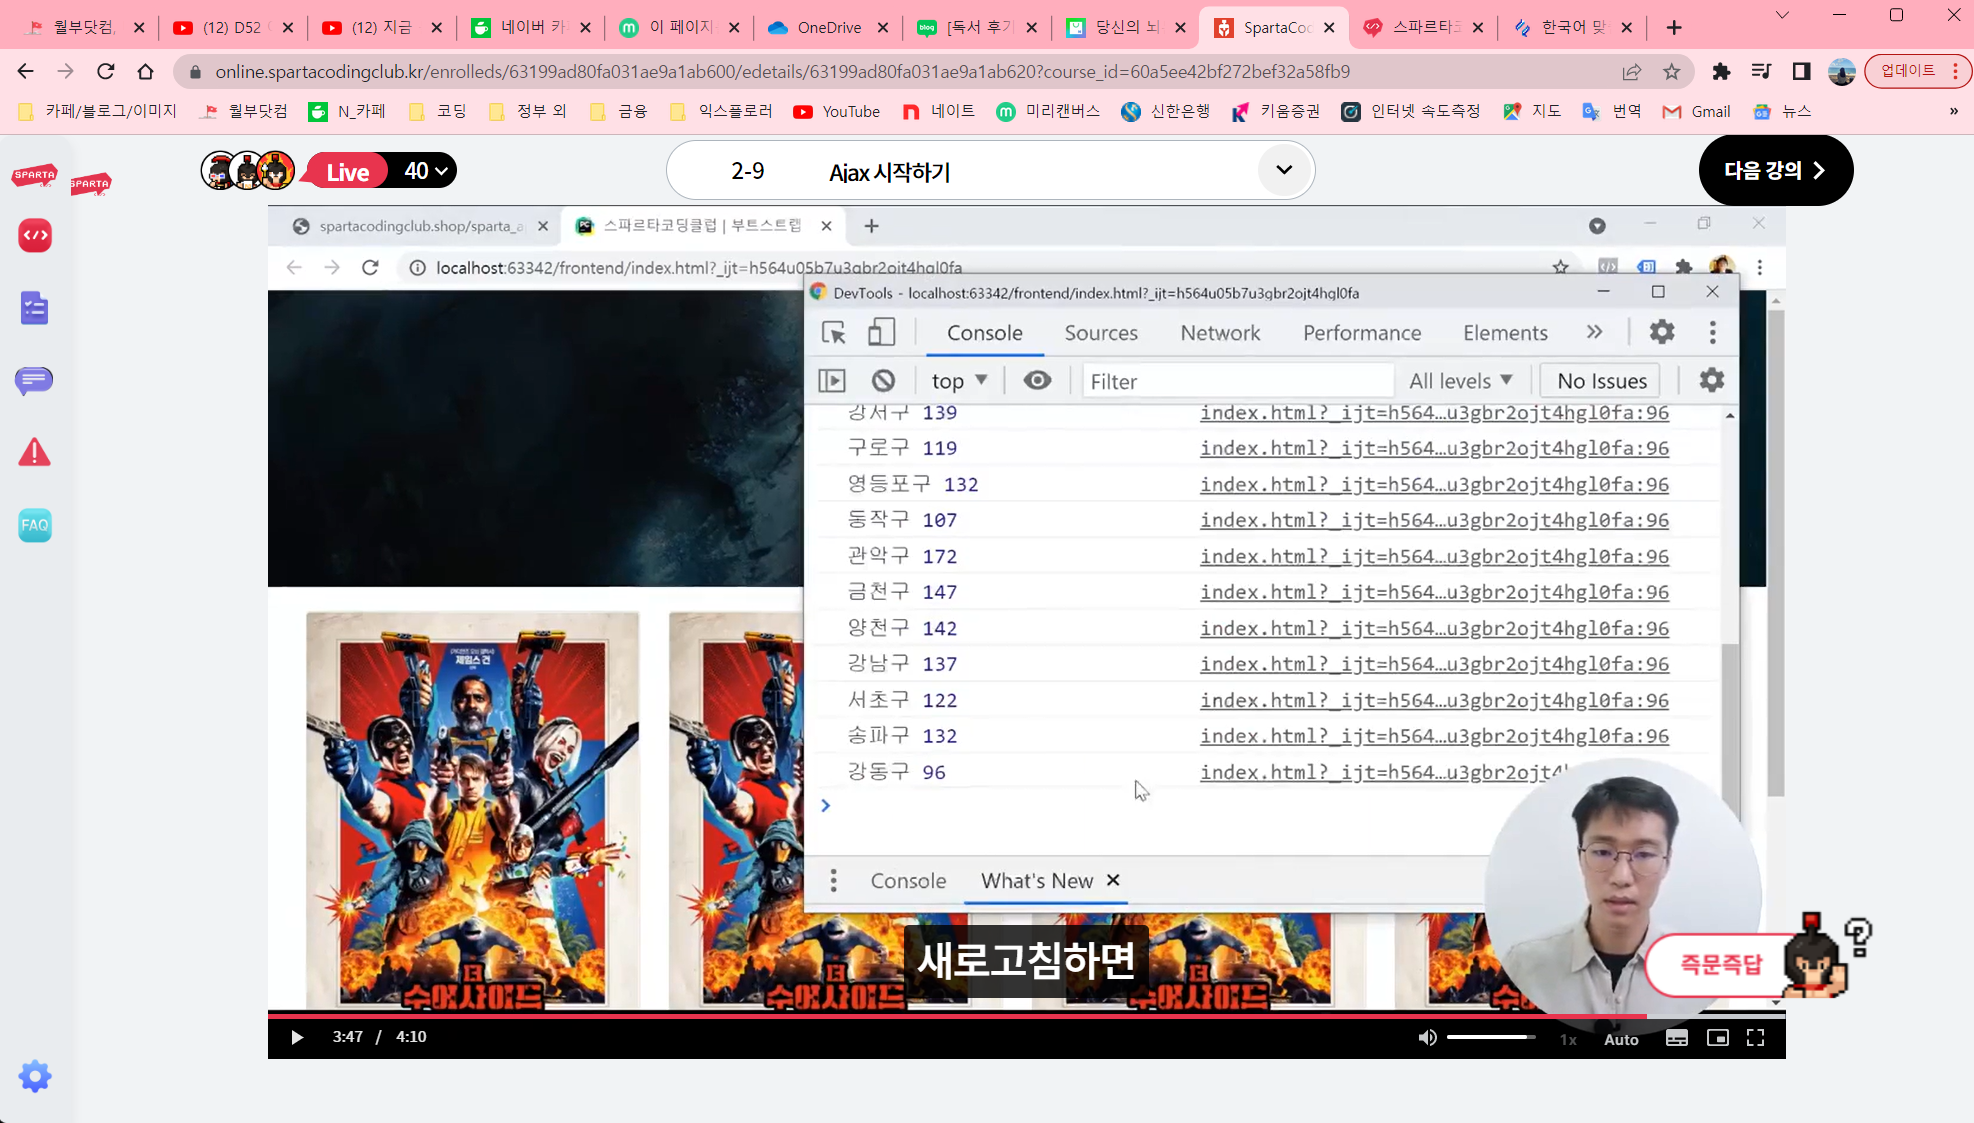Go to the next lecture (다음 강의)
Screen dimensions: 1974x1123
1775,170
